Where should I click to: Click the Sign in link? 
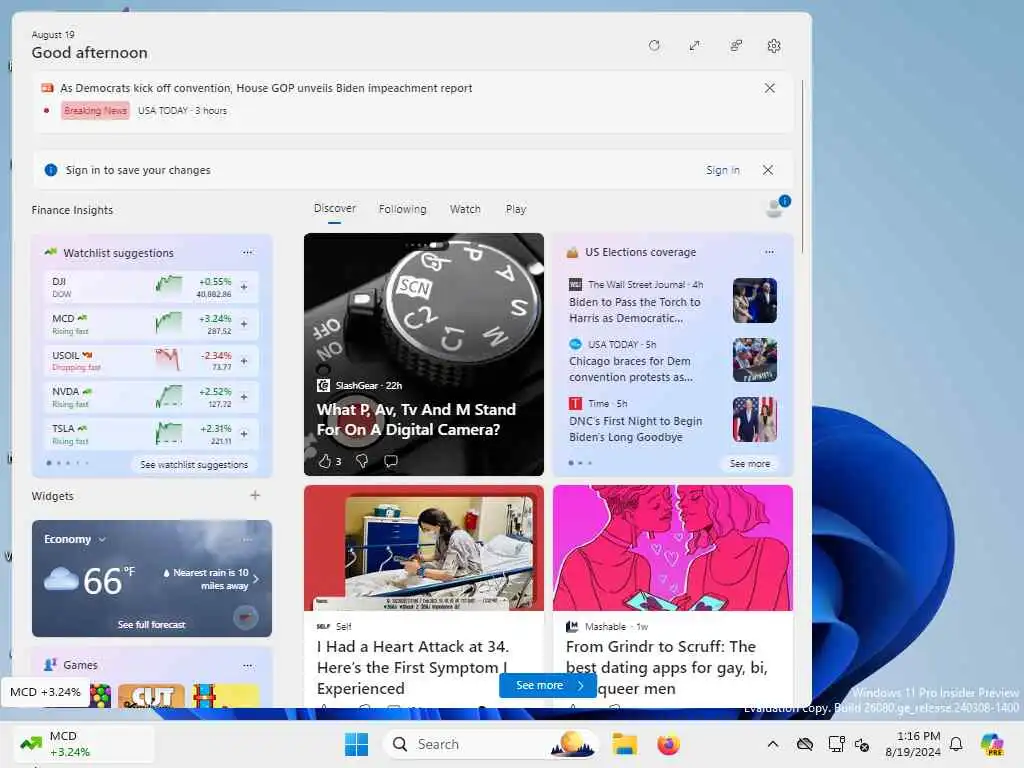722,170
